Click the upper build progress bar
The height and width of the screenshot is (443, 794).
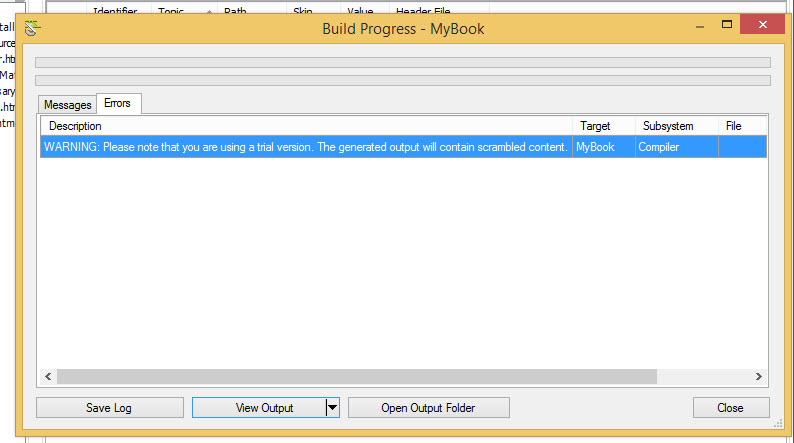[403, 62]
